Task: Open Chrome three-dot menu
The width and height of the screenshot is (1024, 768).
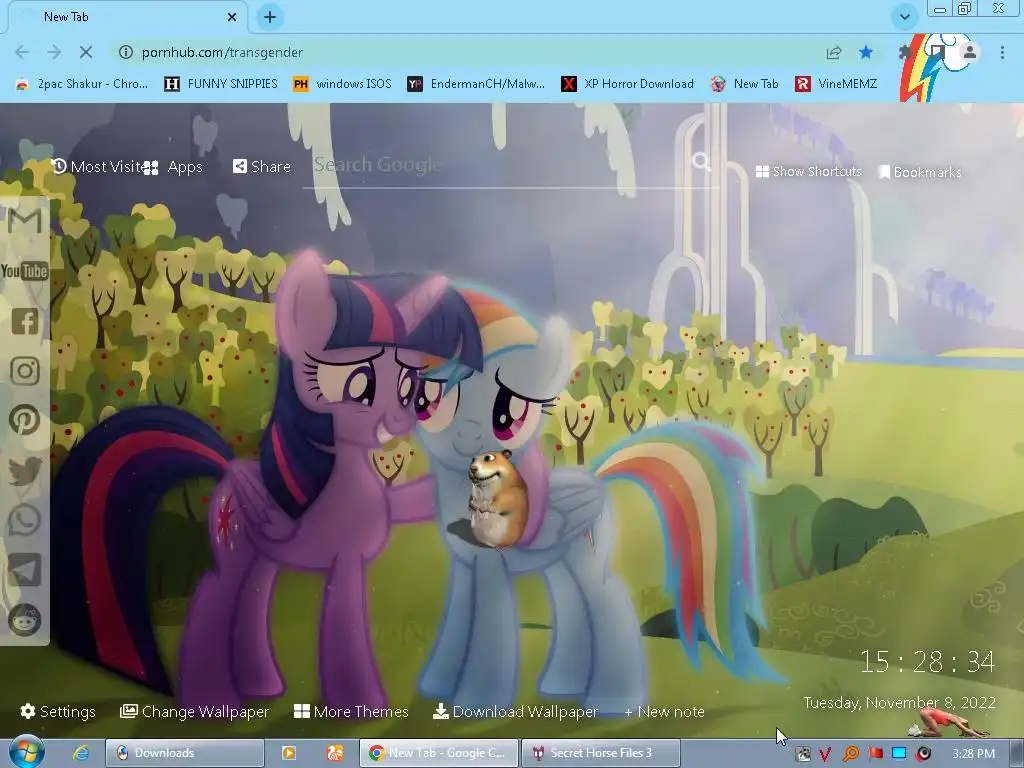Action: tap(1002, 52)
